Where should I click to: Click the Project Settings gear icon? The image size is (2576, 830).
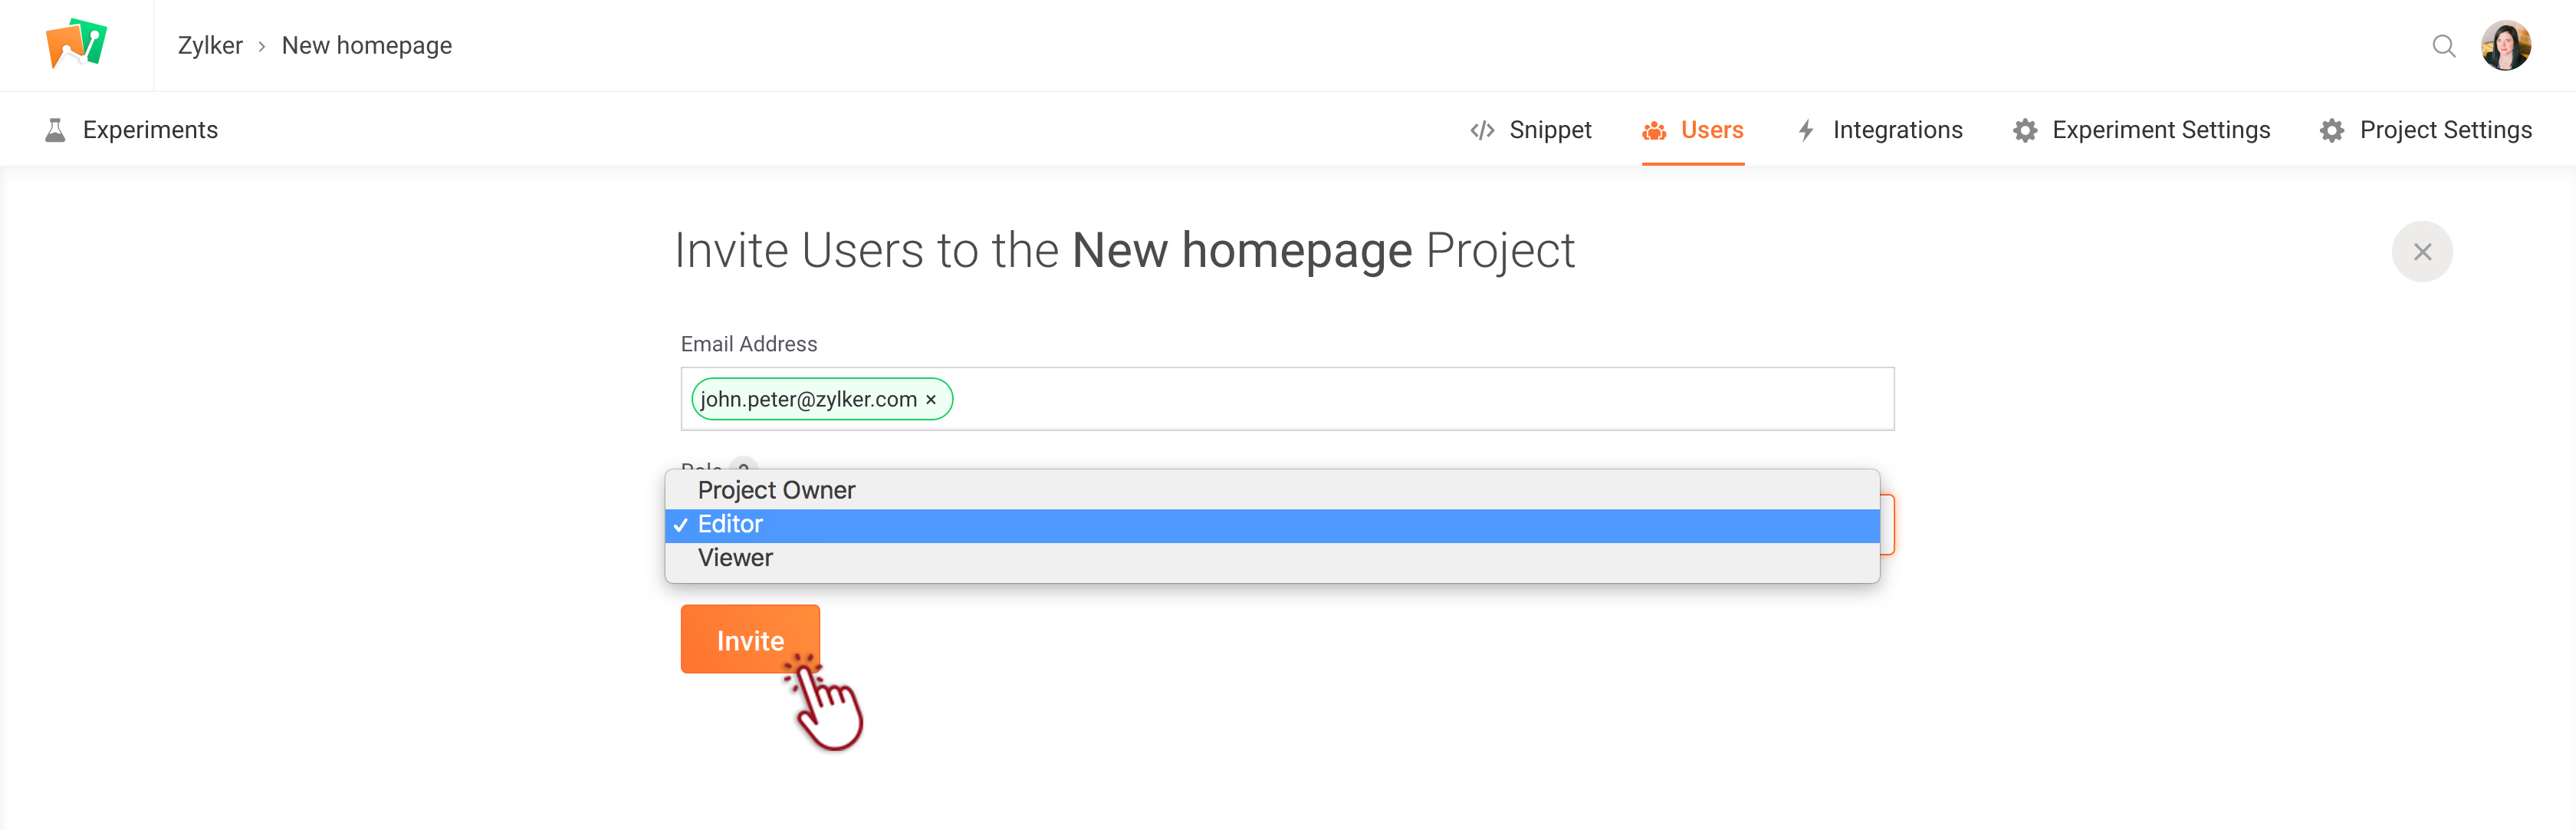click(x=2332, y=130)
